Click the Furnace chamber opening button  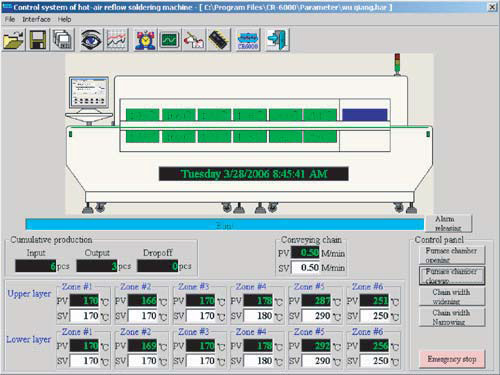tap(452, 255)
